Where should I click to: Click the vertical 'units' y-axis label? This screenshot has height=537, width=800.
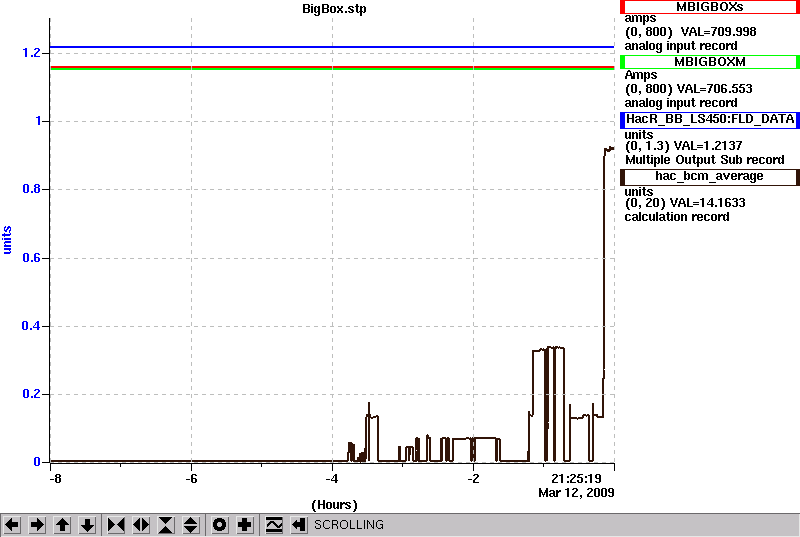coord(7,240)
